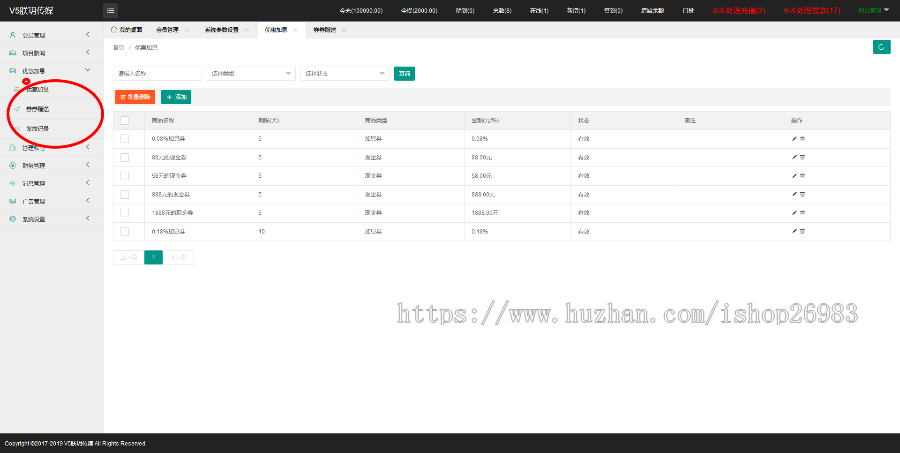900x453 pixels.
Task: Click the green refresh icon button
Action: (x=881, y=47)
